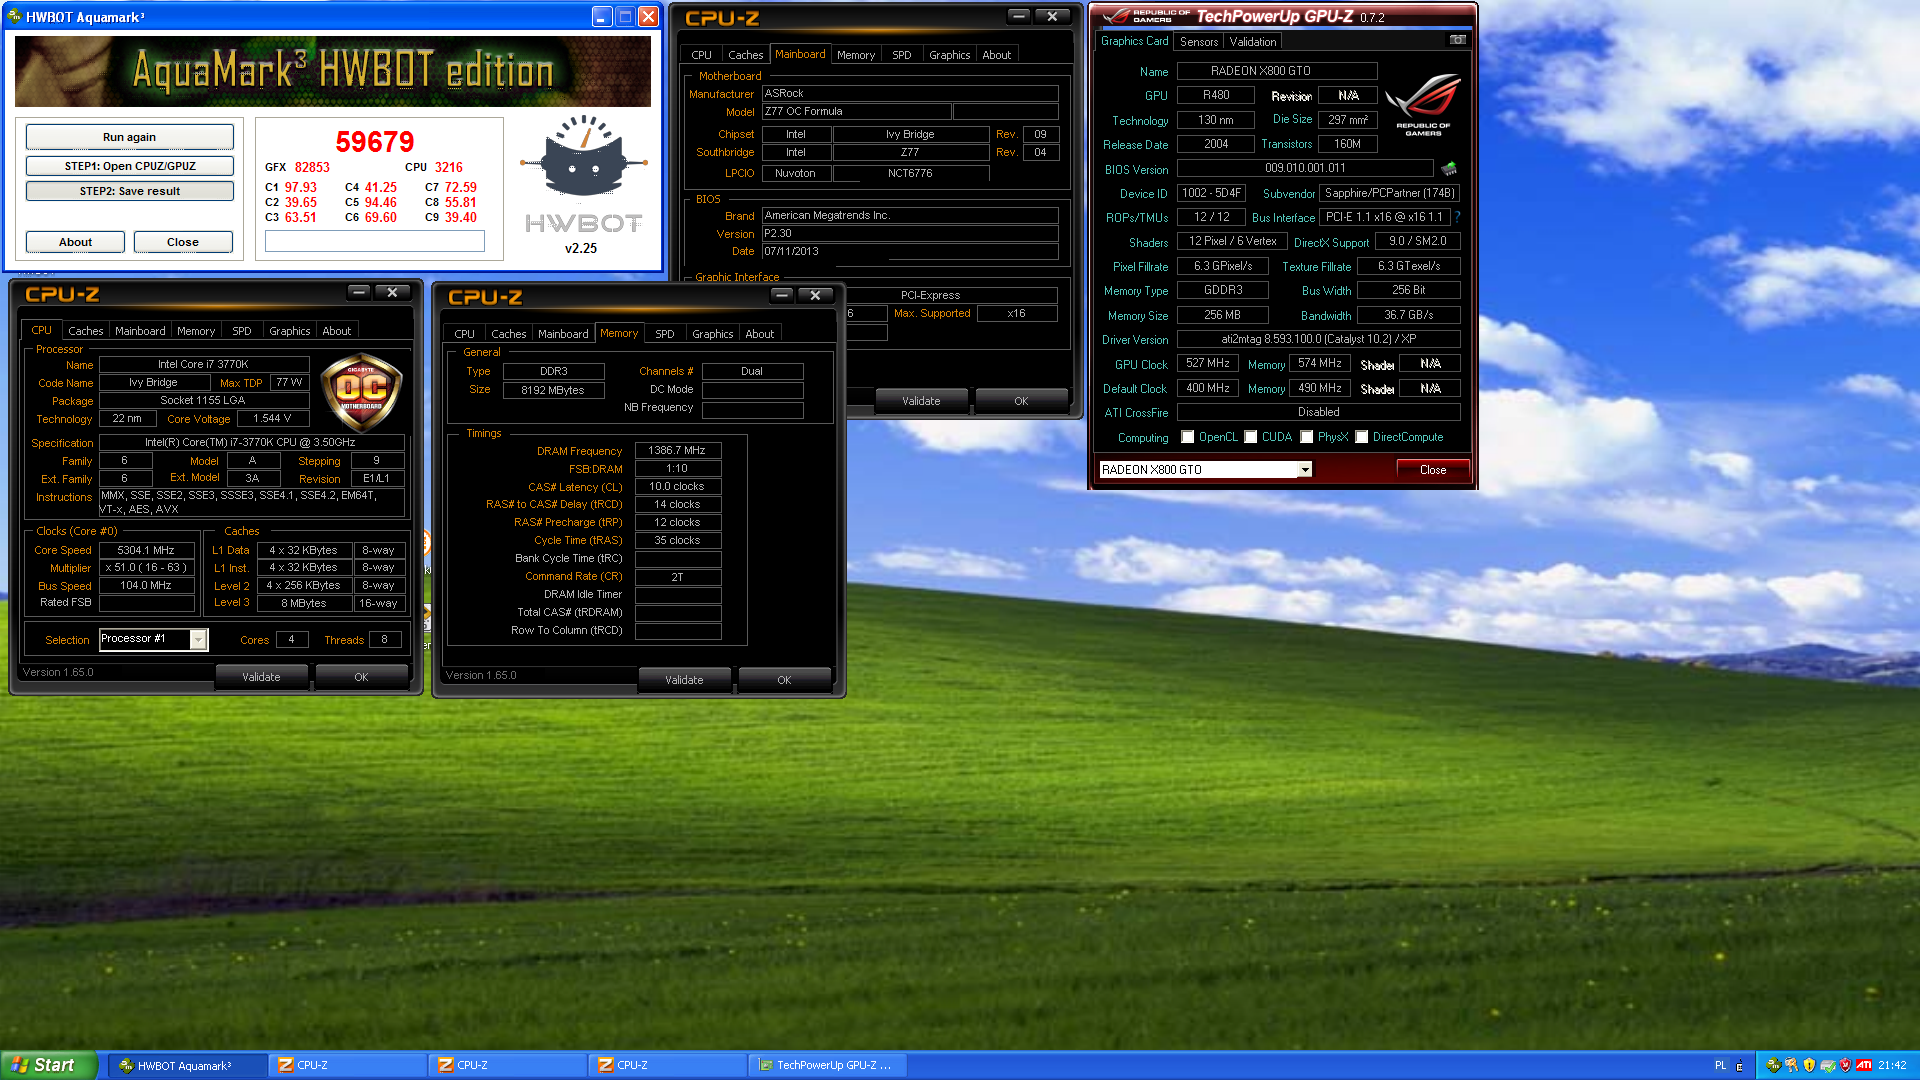Click the Core Voltage value 1.544 V

pos(272,419)
